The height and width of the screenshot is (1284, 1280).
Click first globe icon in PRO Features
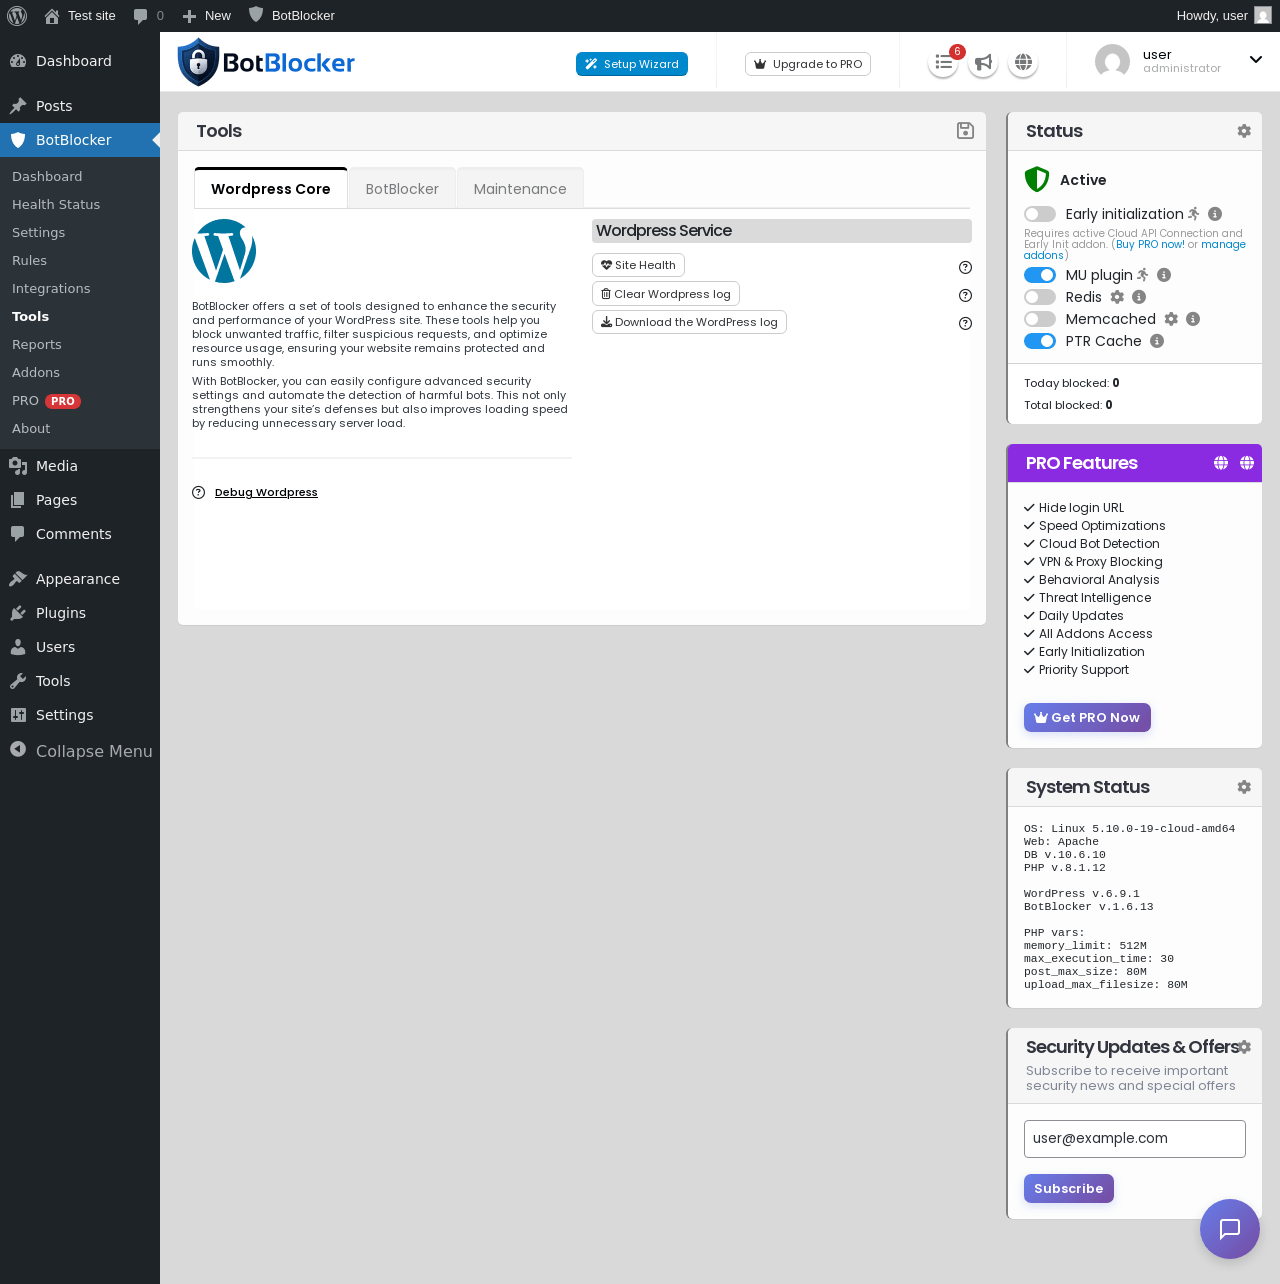point(1221,463)
